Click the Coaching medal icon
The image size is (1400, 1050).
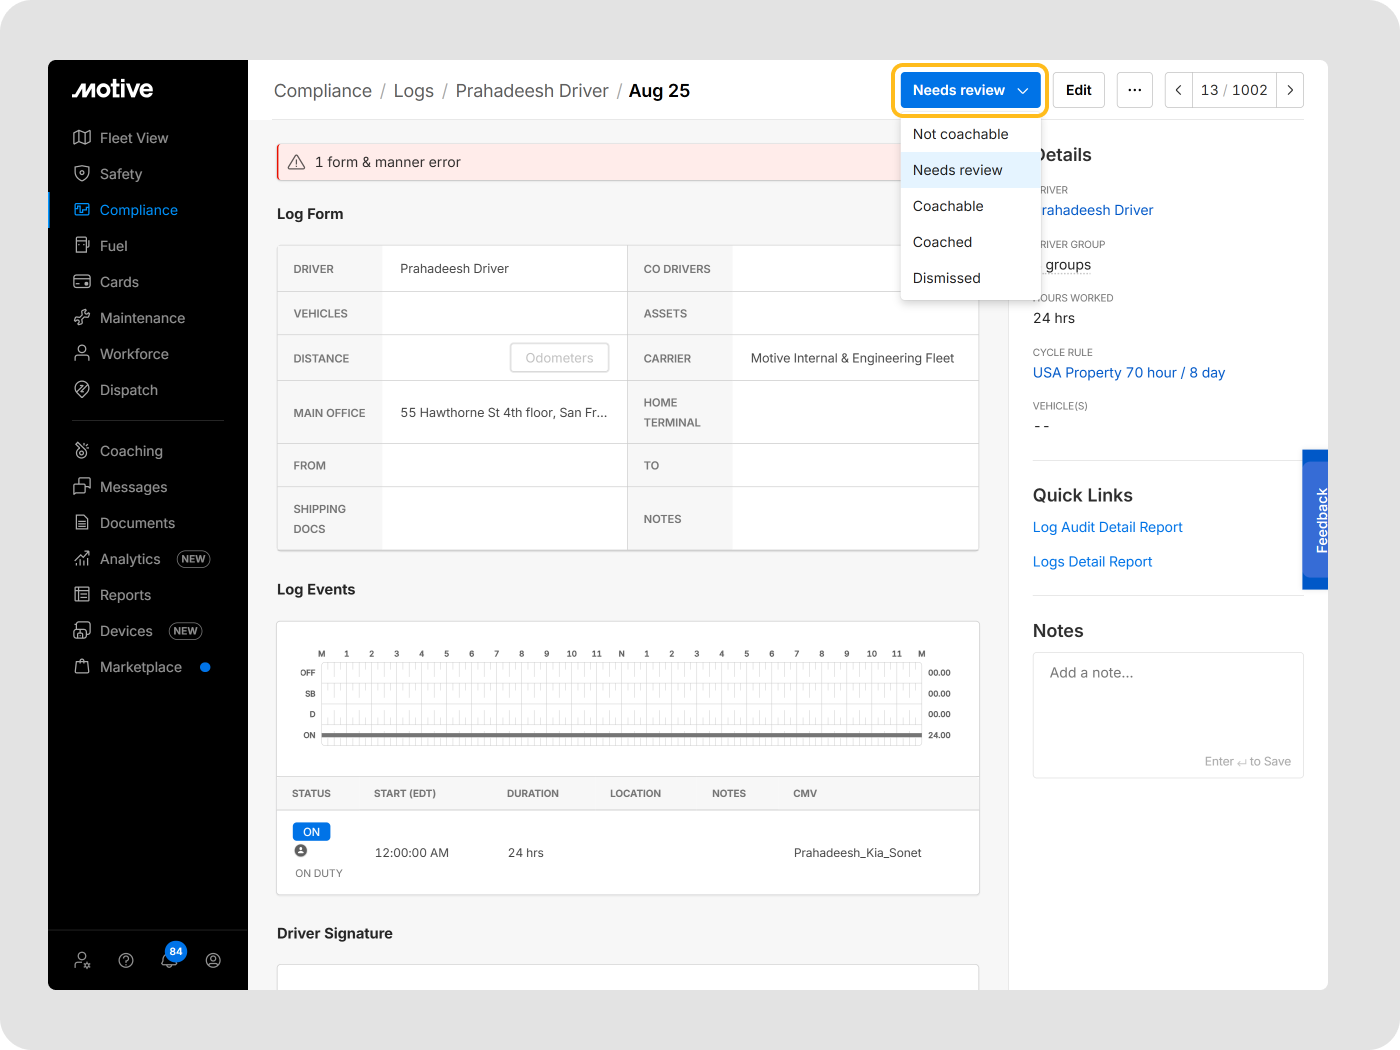click(82, 451)
